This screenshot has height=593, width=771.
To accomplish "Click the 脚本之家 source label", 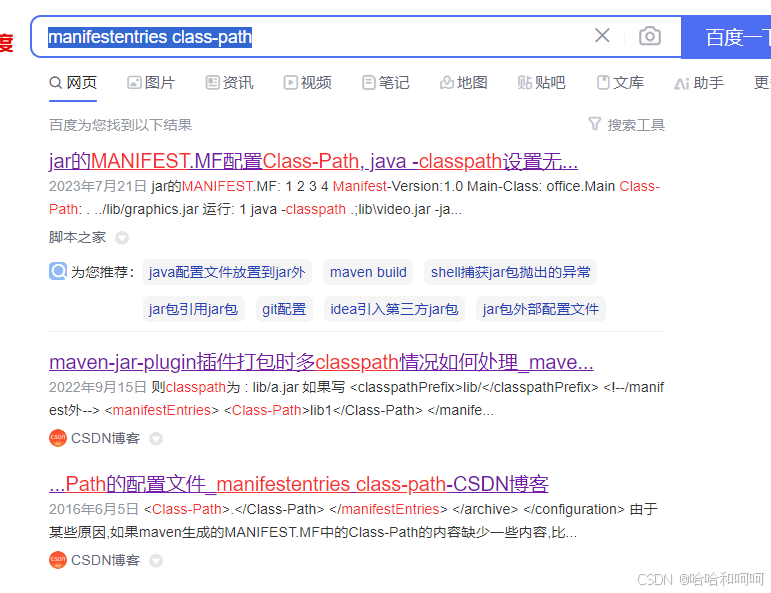I will point(77,237).
